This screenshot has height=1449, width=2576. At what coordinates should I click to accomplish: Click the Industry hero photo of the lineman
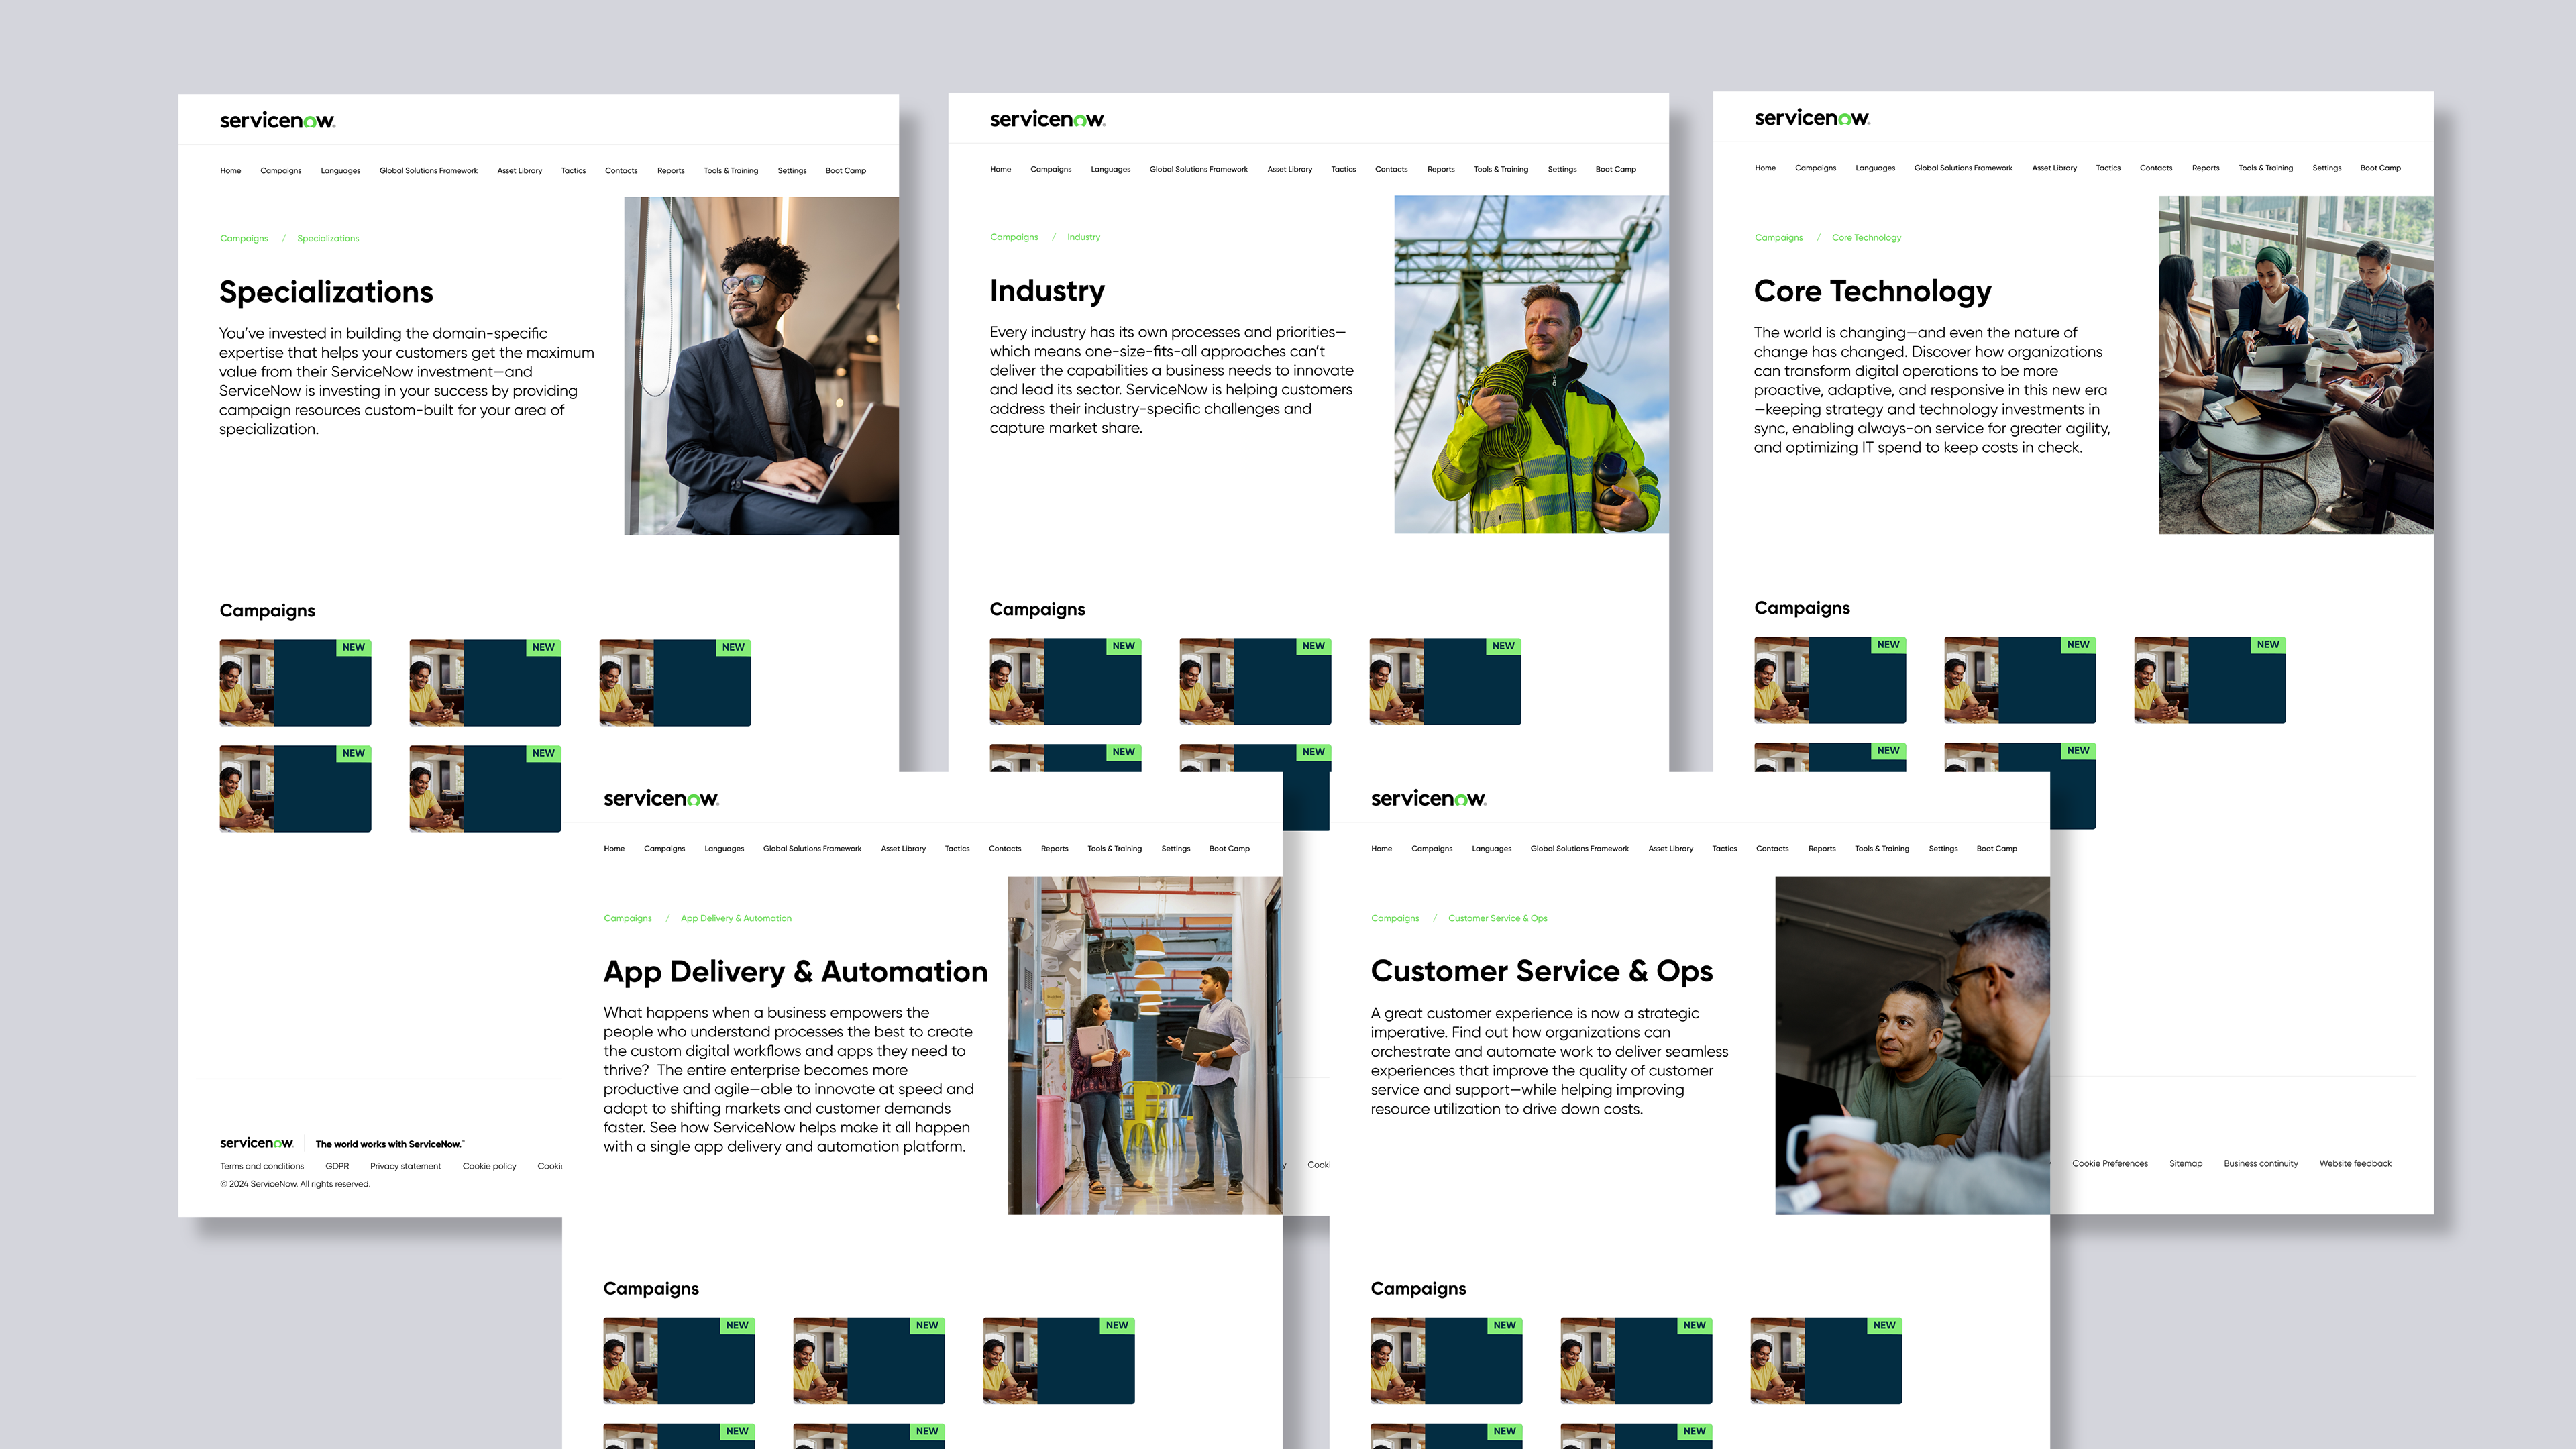(1531, 365)
